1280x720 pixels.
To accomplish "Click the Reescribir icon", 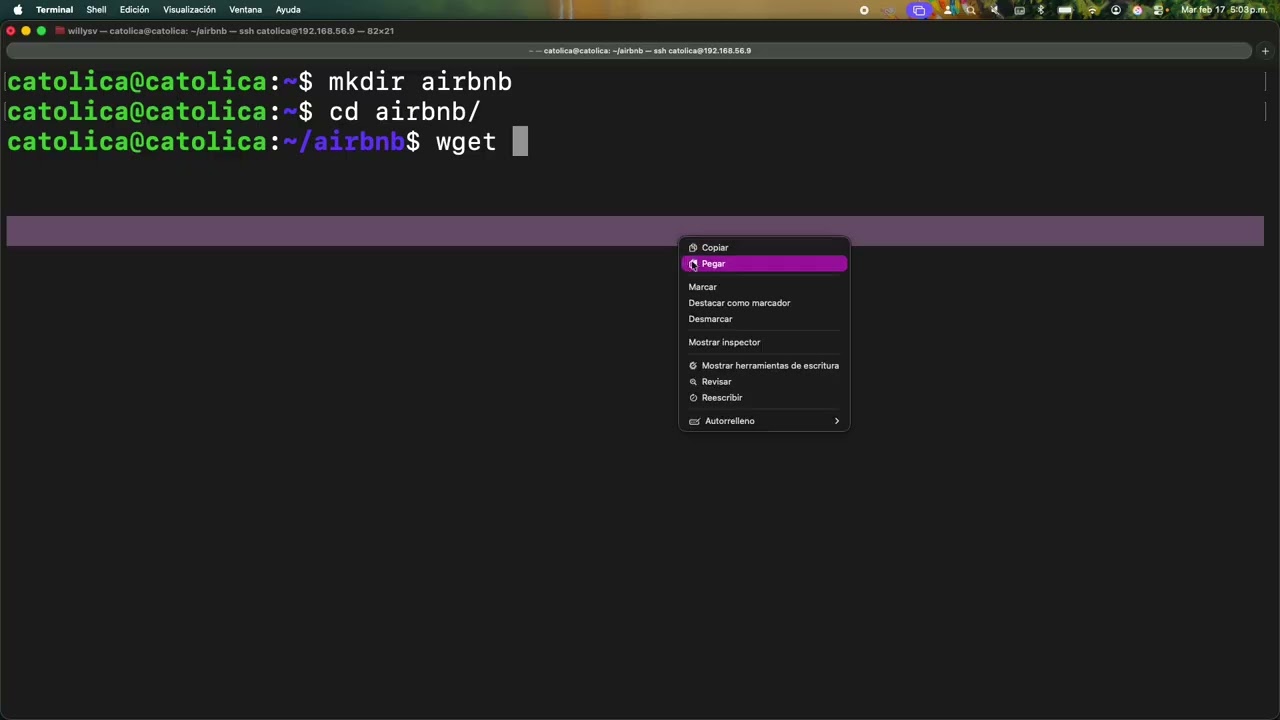I will (x=693, y=398).
